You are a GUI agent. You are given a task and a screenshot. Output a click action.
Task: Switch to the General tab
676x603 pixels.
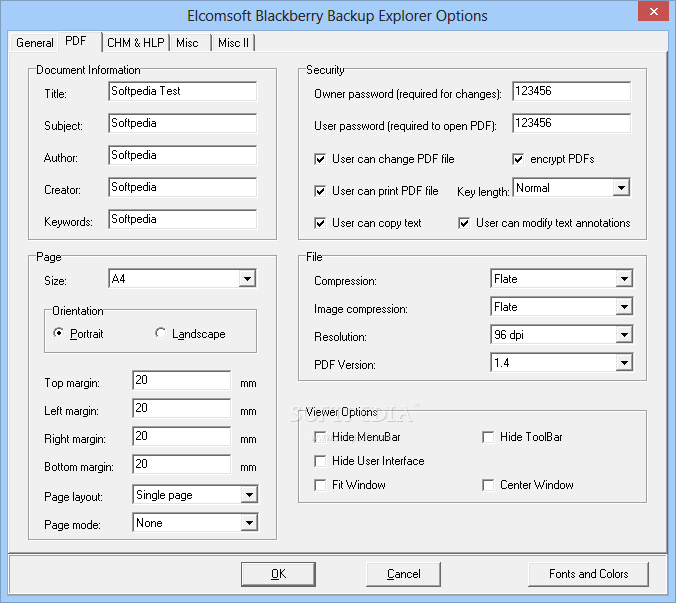[34, 43]
